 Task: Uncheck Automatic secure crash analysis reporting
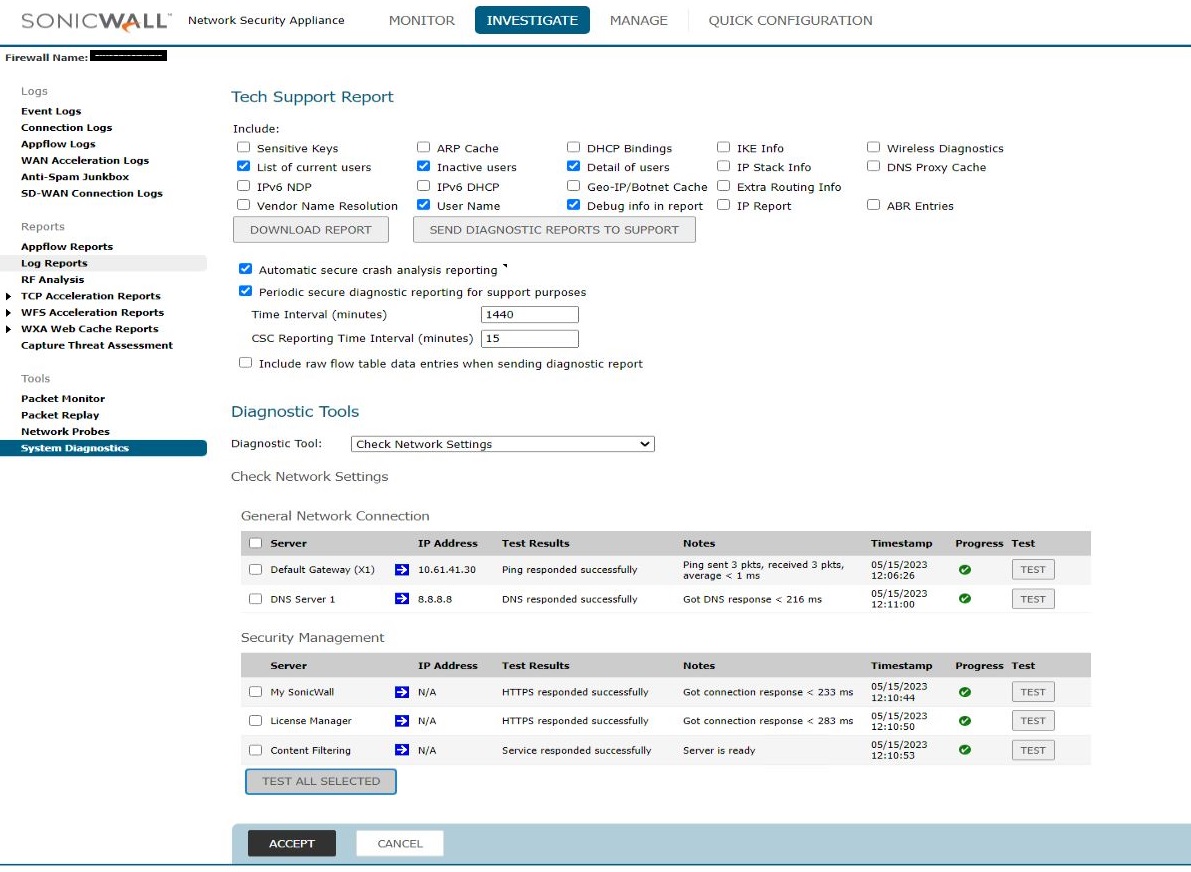point(245,269)
